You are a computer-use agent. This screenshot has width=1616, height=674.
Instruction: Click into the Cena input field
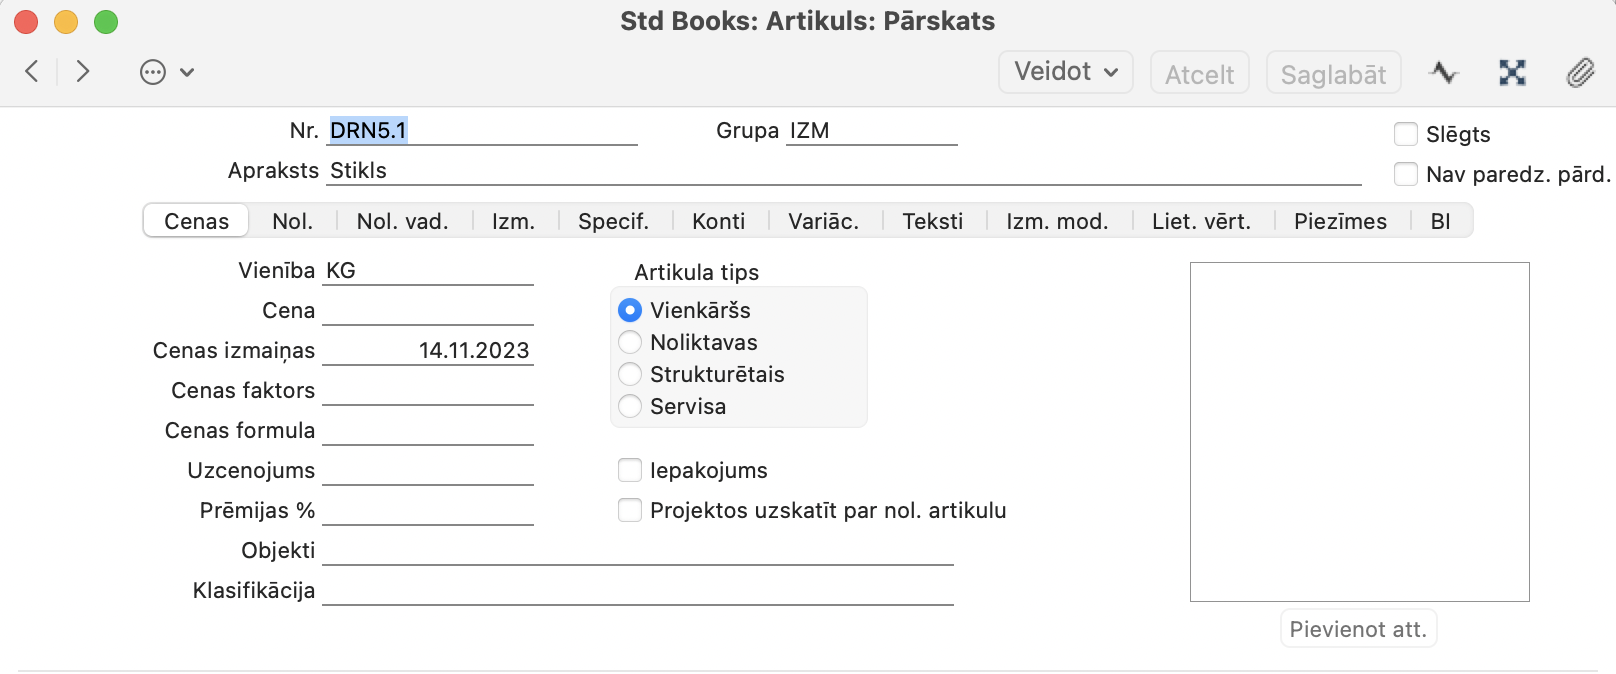pyautogui.click(x=428, y=311)
